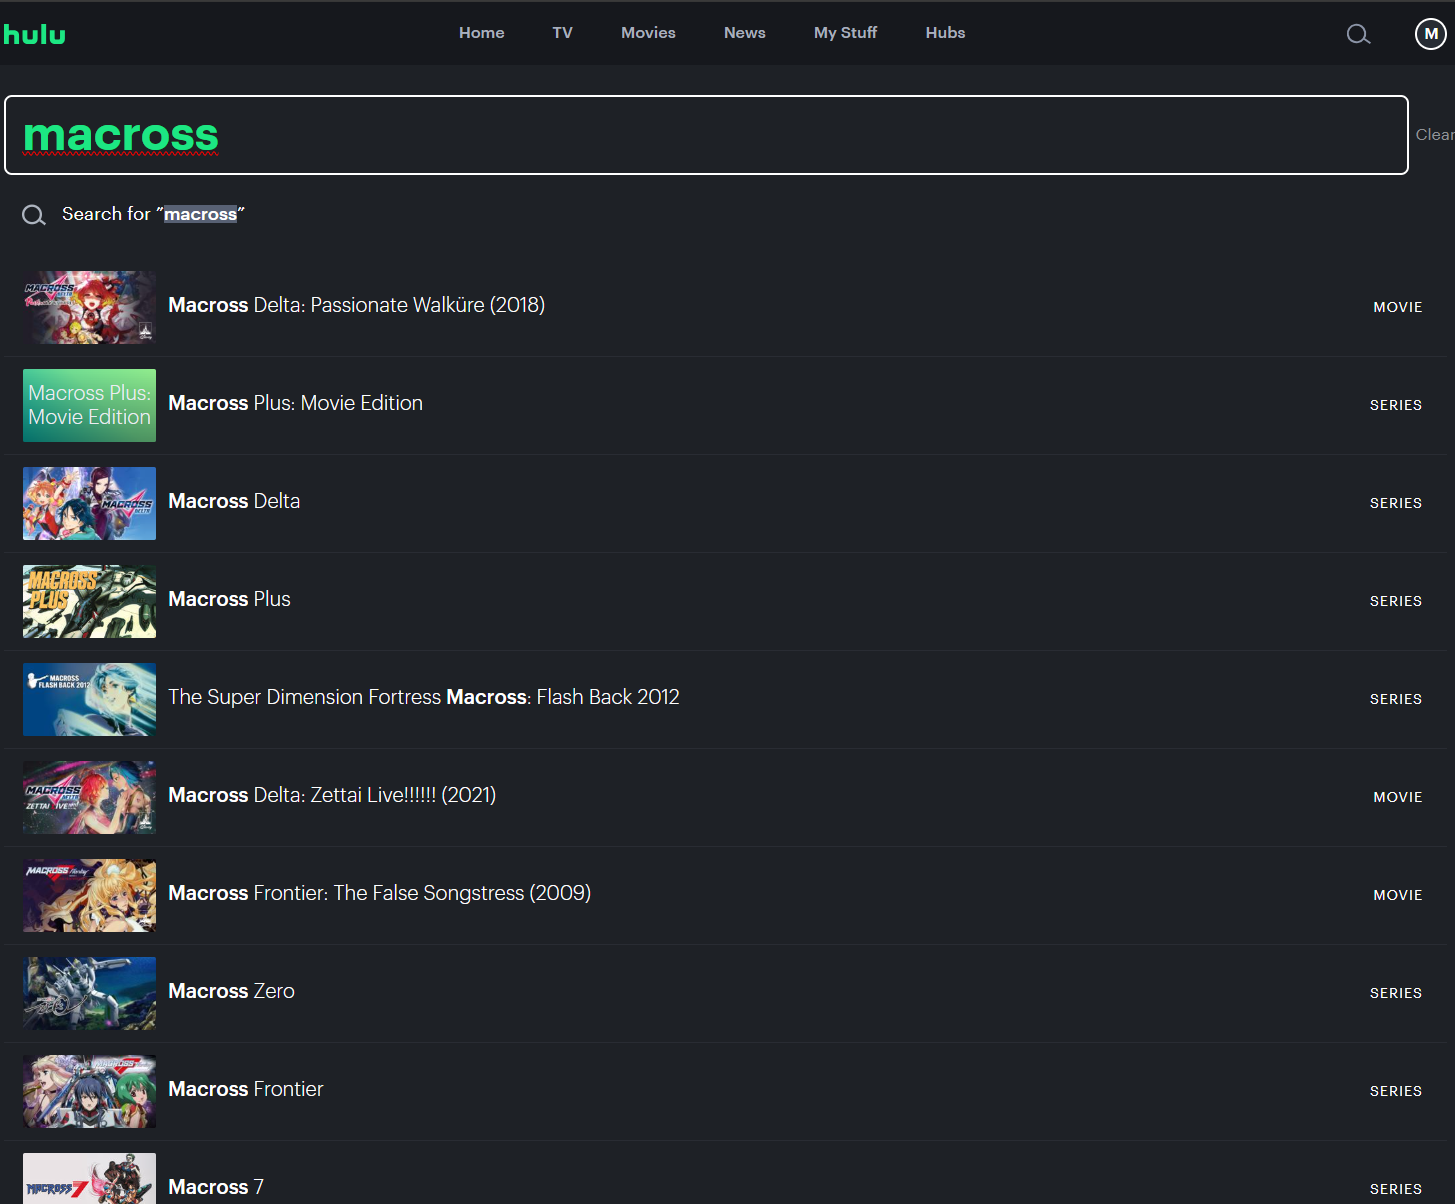
Task: Open the search magnifier icon in header
Action: click(x=1358, y=34)
